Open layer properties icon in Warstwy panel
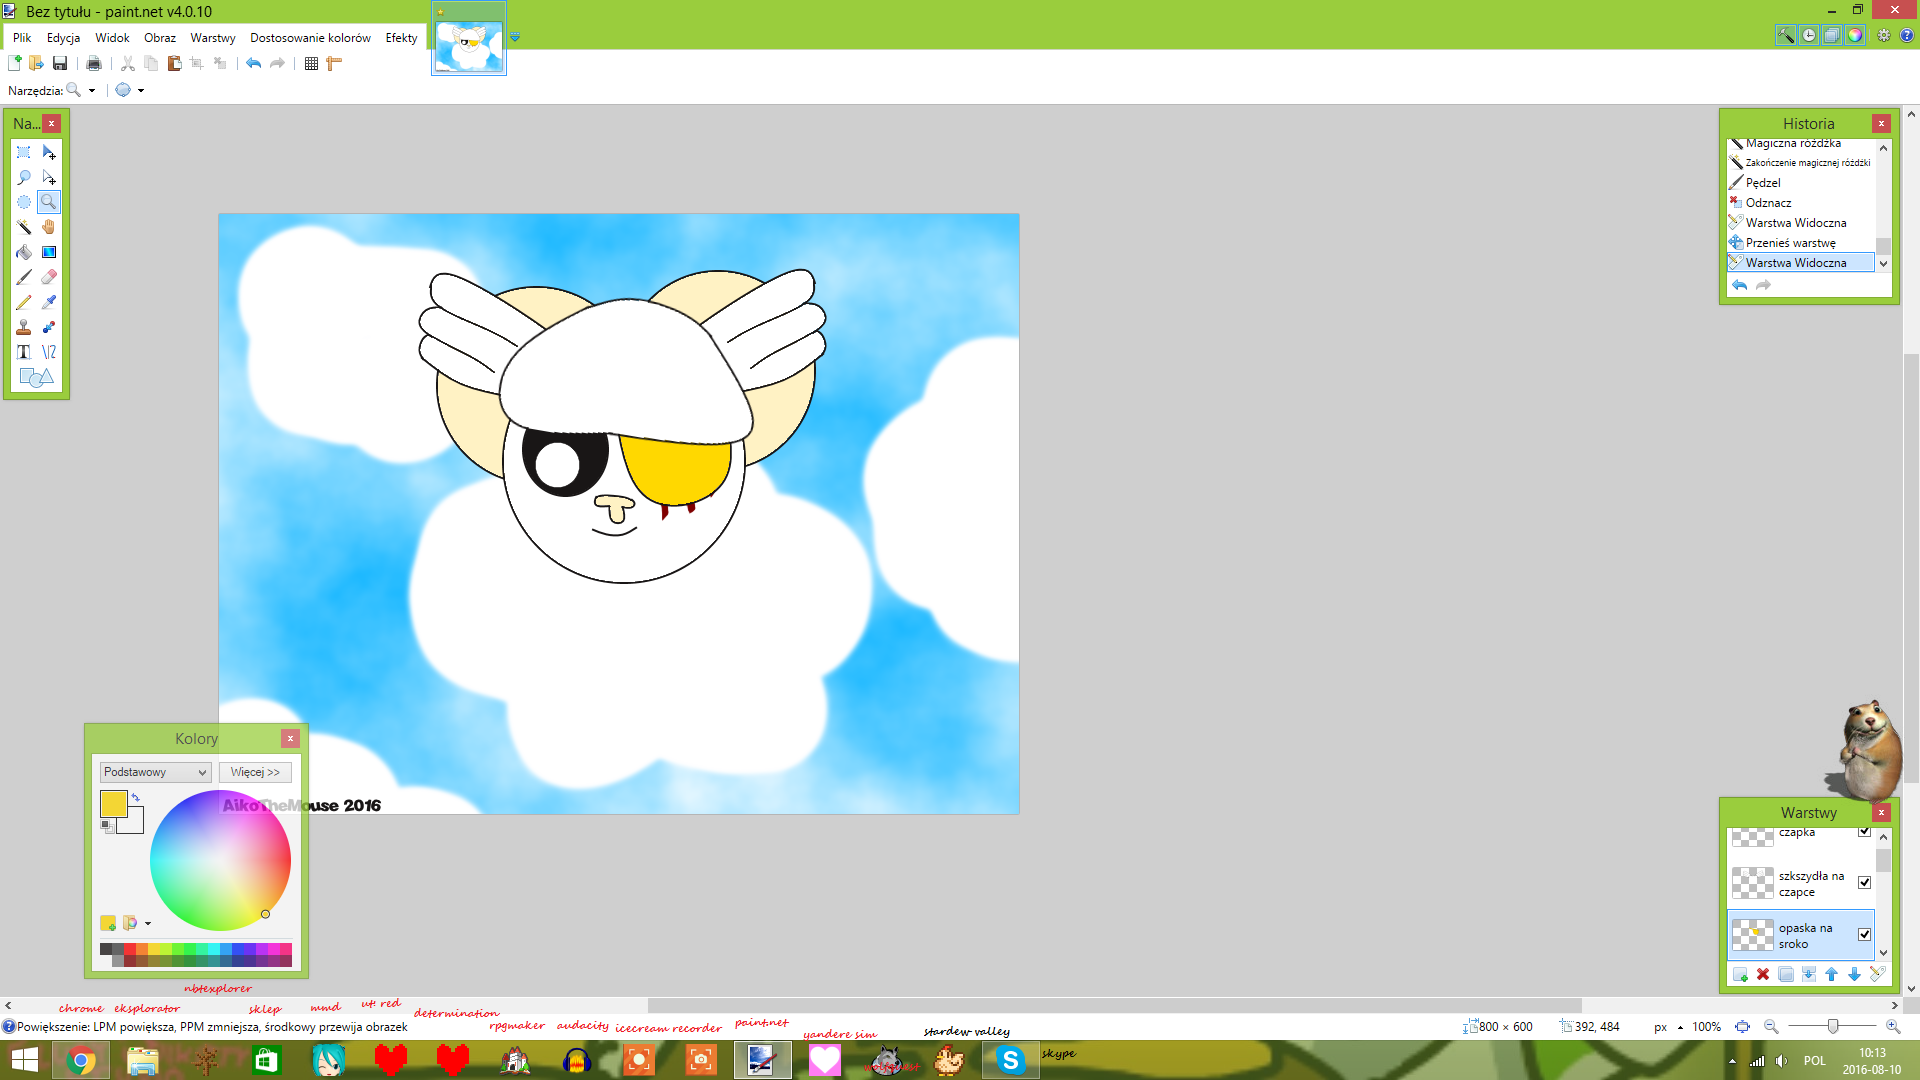This screenshot has width=1920, height=1080. (x=1878, y=974)
